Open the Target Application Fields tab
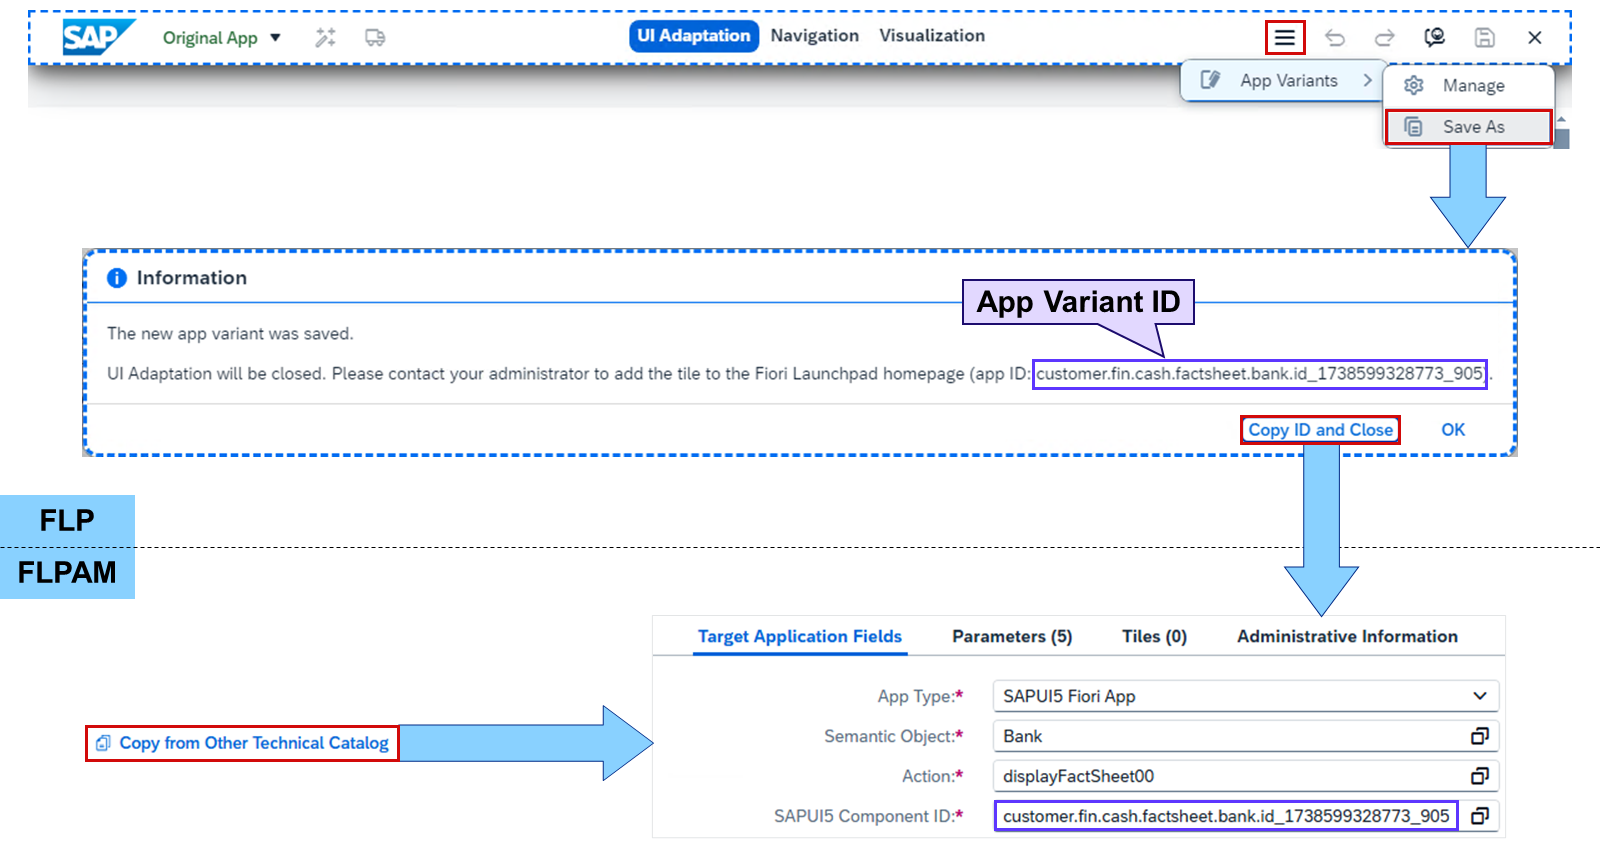The height and width of the screenshot is (849, 1600). click(800, 637)
